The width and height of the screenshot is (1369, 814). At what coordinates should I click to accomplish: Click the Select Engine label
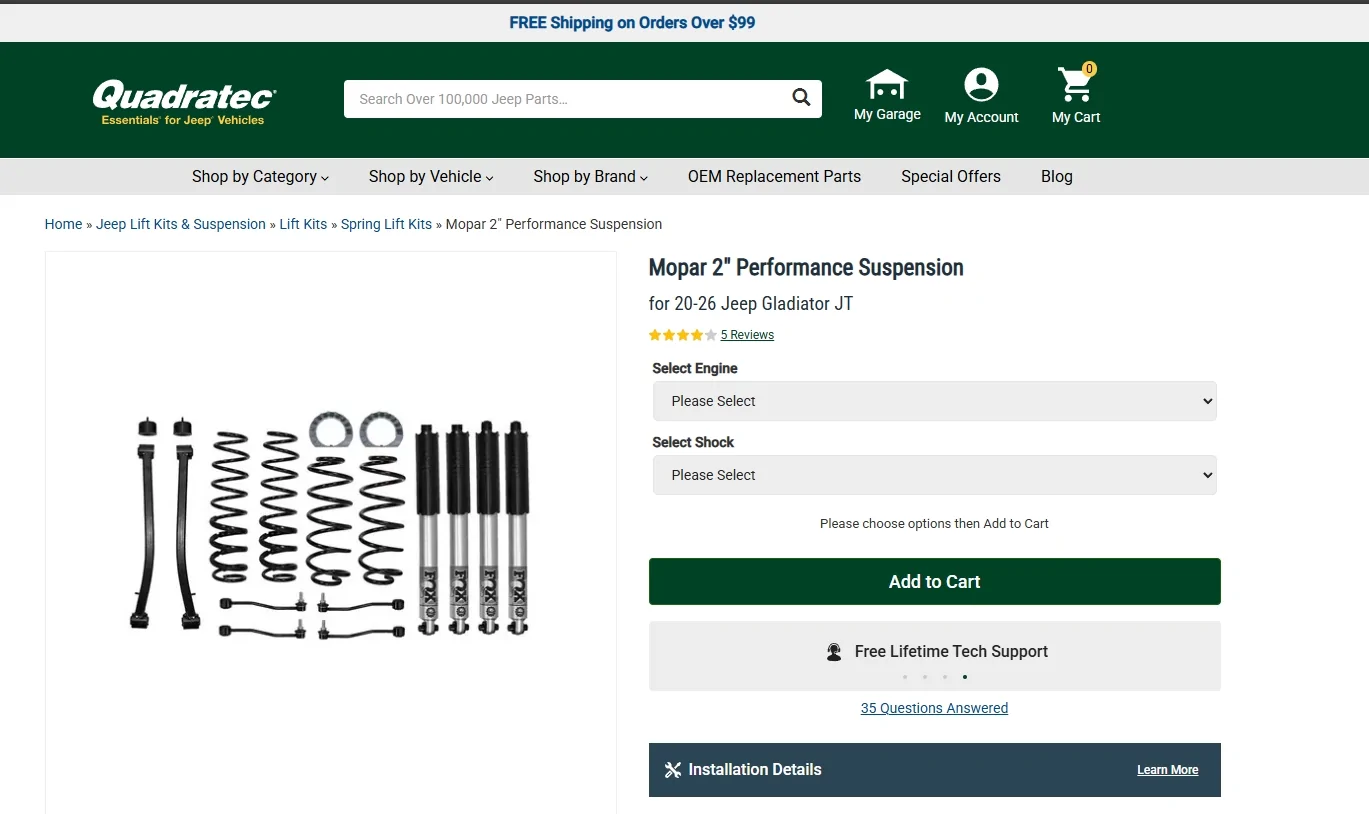pos(695,369)
